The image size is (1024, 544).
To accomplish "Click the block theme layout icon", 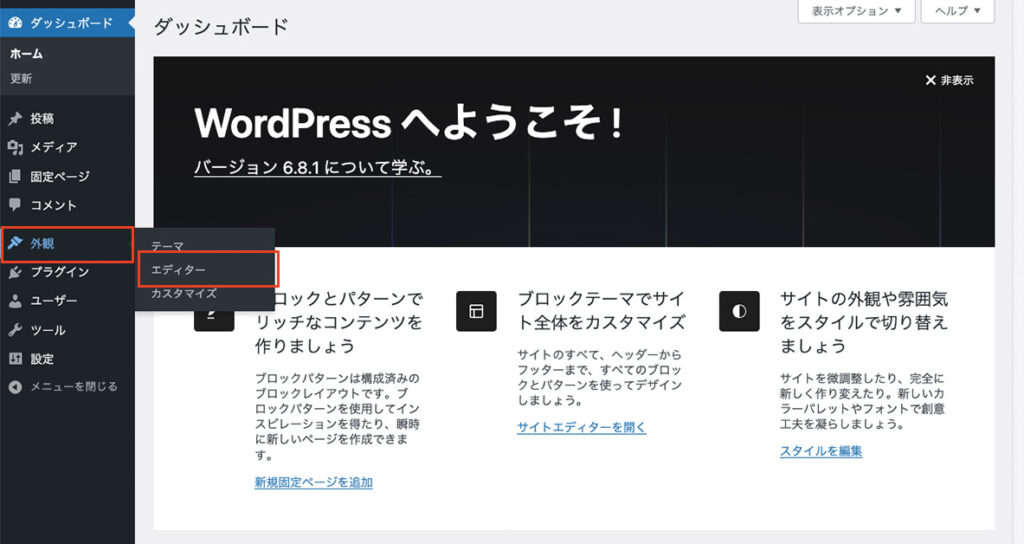I will (x=477, y=312).
